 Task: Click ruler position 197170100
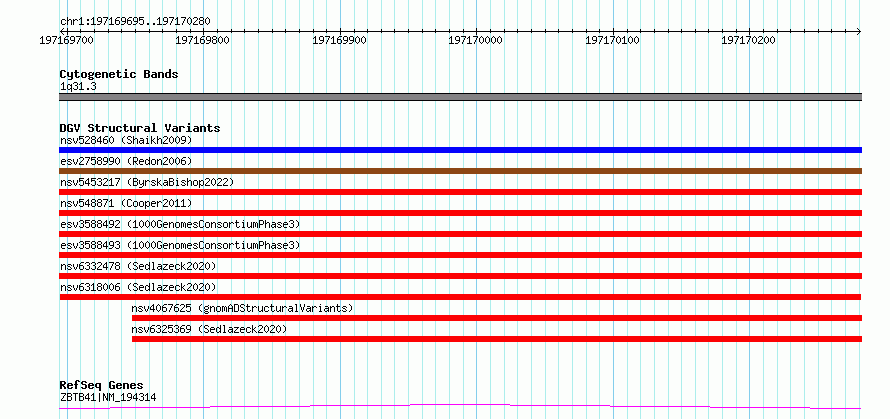coord(612,40)
